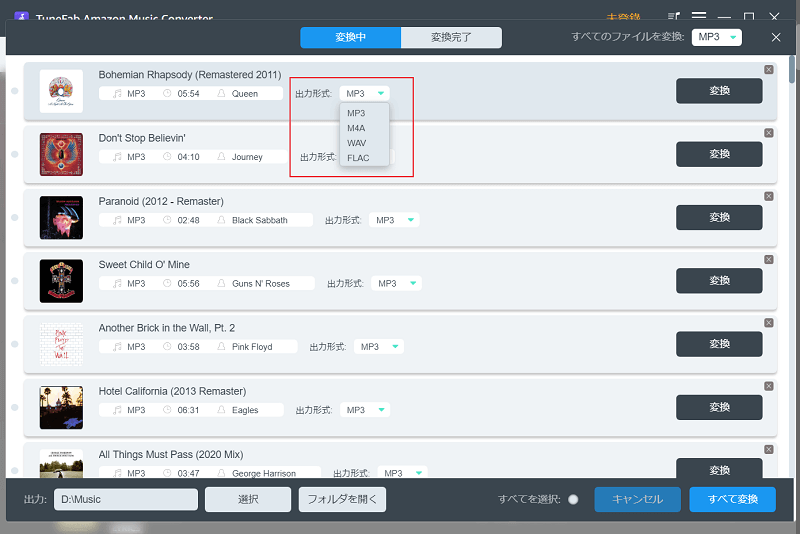Viewport: 800px width, 534px height.
Task: Convert the Hotel California track
Action: 719,407
